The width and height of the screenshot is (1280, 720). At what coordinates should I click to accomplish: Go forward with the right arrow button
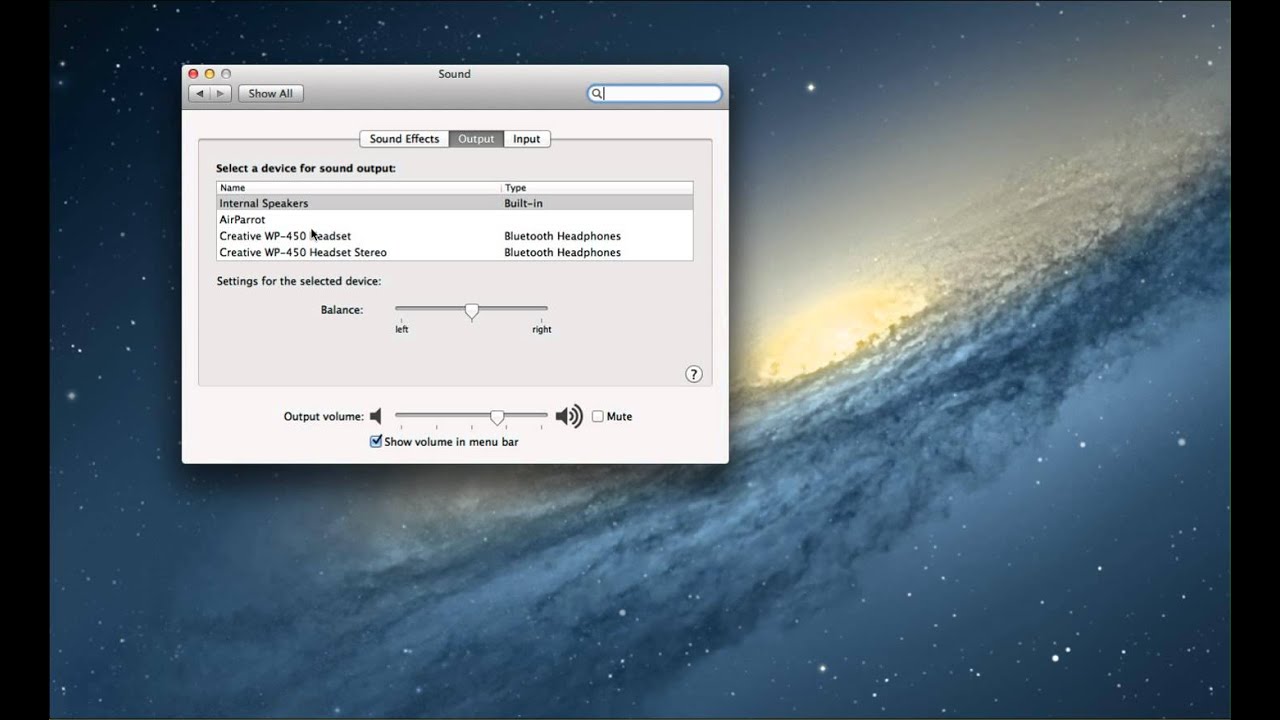221,93
